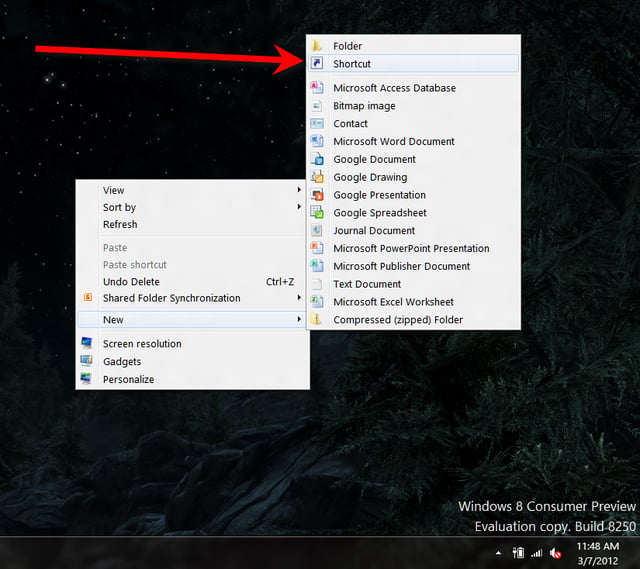Click the Journal Document icon
The image size is (640, 569).
click(317, 230)
